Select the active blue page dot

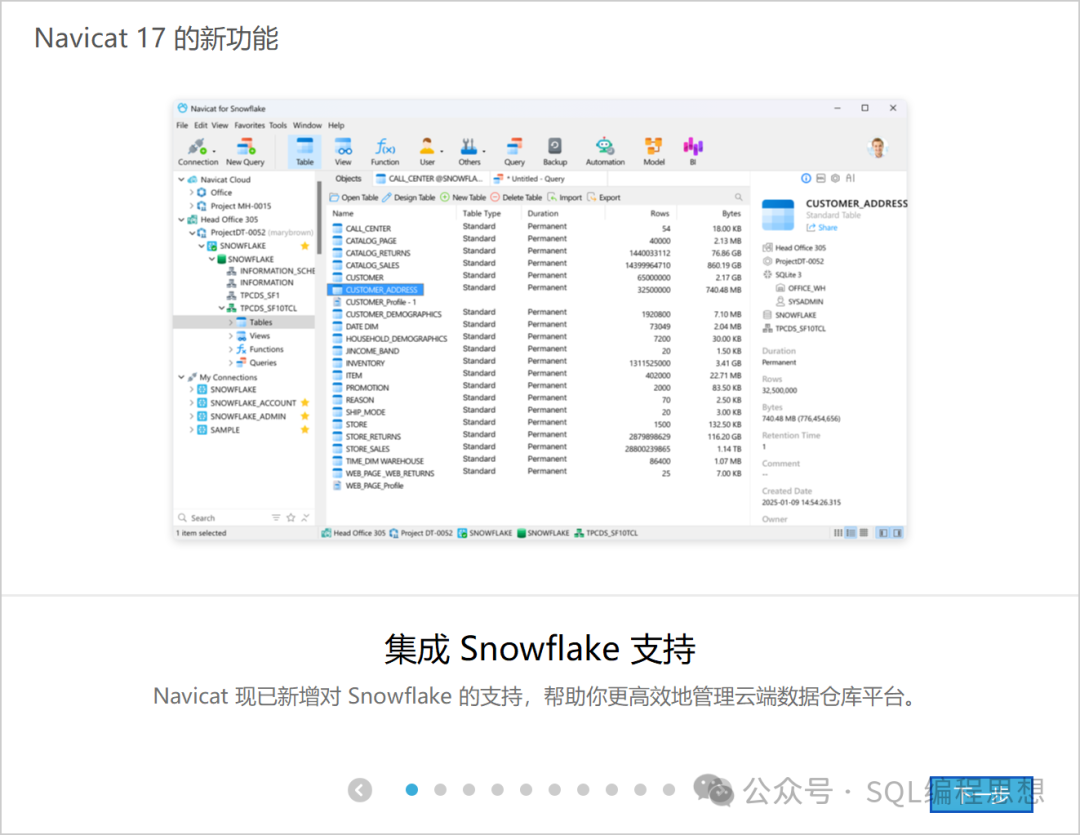coord(412,790)
